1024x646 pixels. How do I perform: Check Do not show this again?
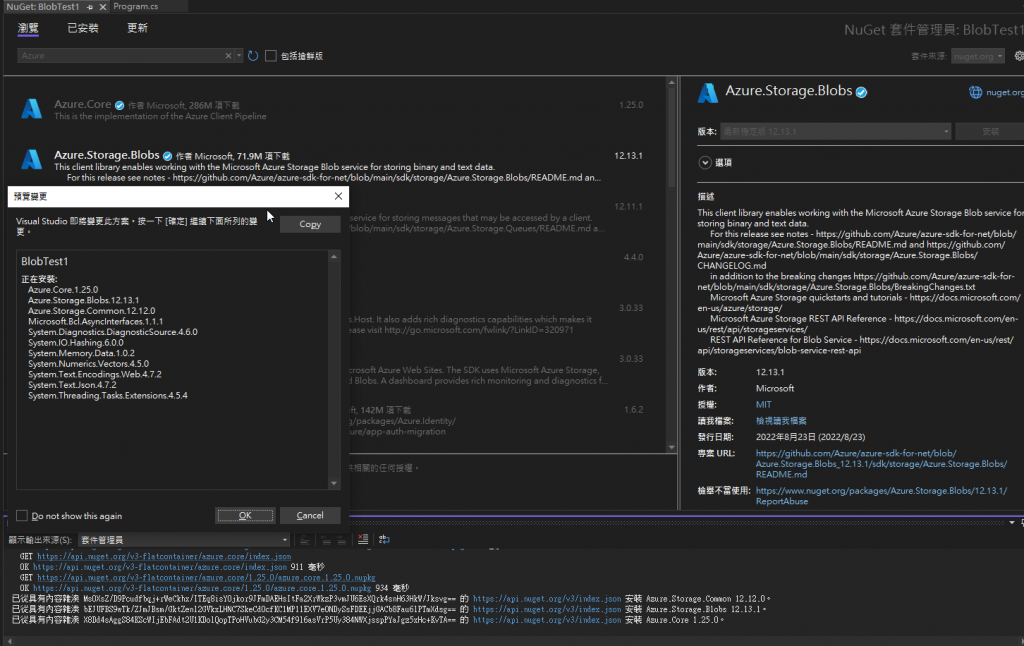tap(22, 516)
